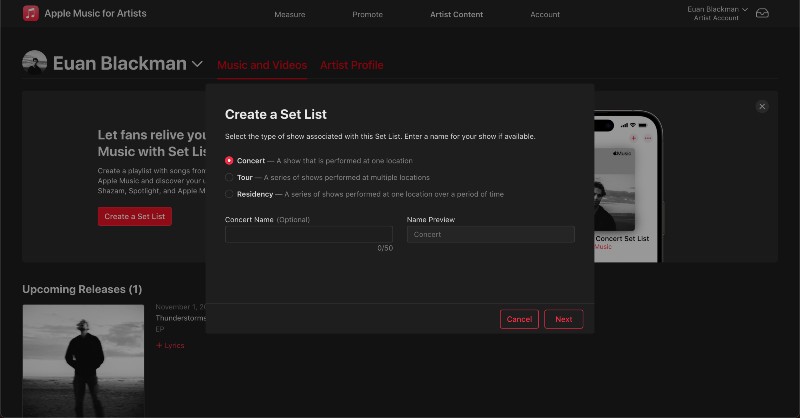Open the Promote menu
The image size is (800, 418).
367,14
